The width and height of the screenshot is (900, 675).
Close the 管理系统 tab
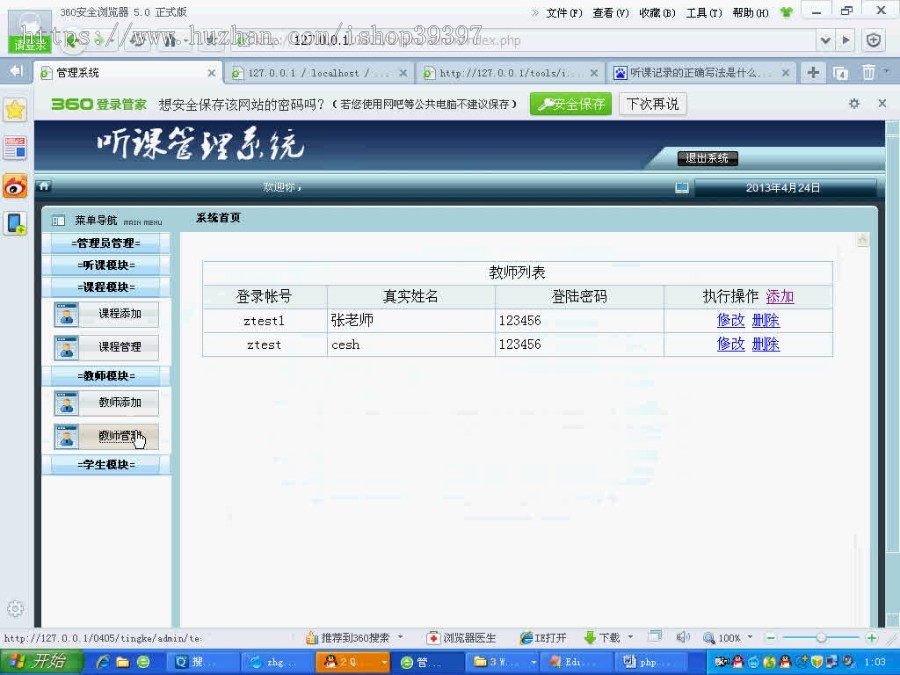tap(211, 73)
